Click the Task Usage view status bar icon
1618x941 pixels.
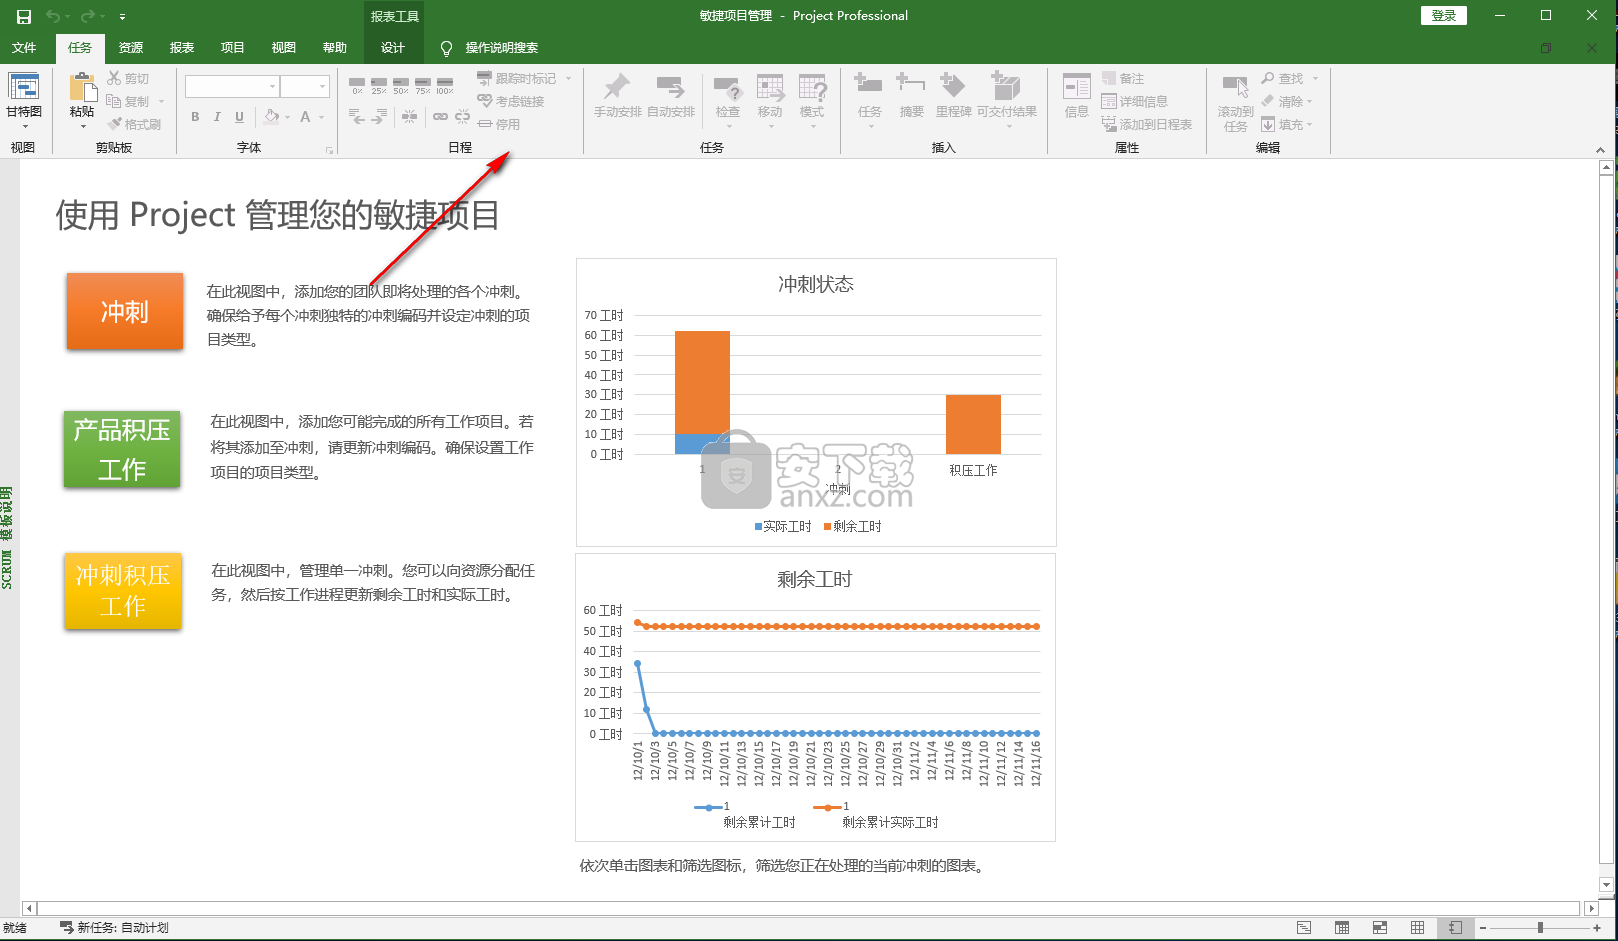pyautogui.click(x=1342, y=928)
